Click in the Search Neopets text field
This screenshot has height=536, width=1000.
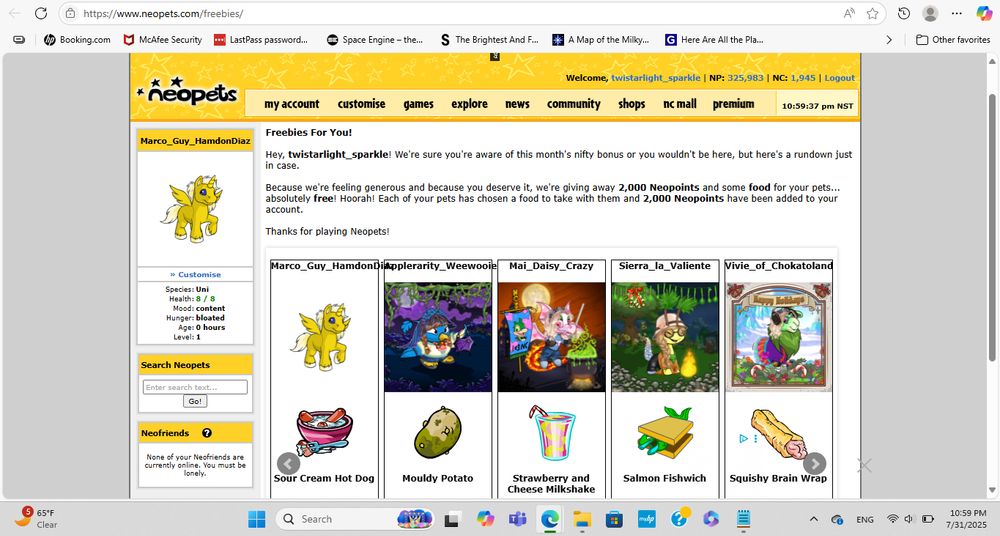click(195, 387)
